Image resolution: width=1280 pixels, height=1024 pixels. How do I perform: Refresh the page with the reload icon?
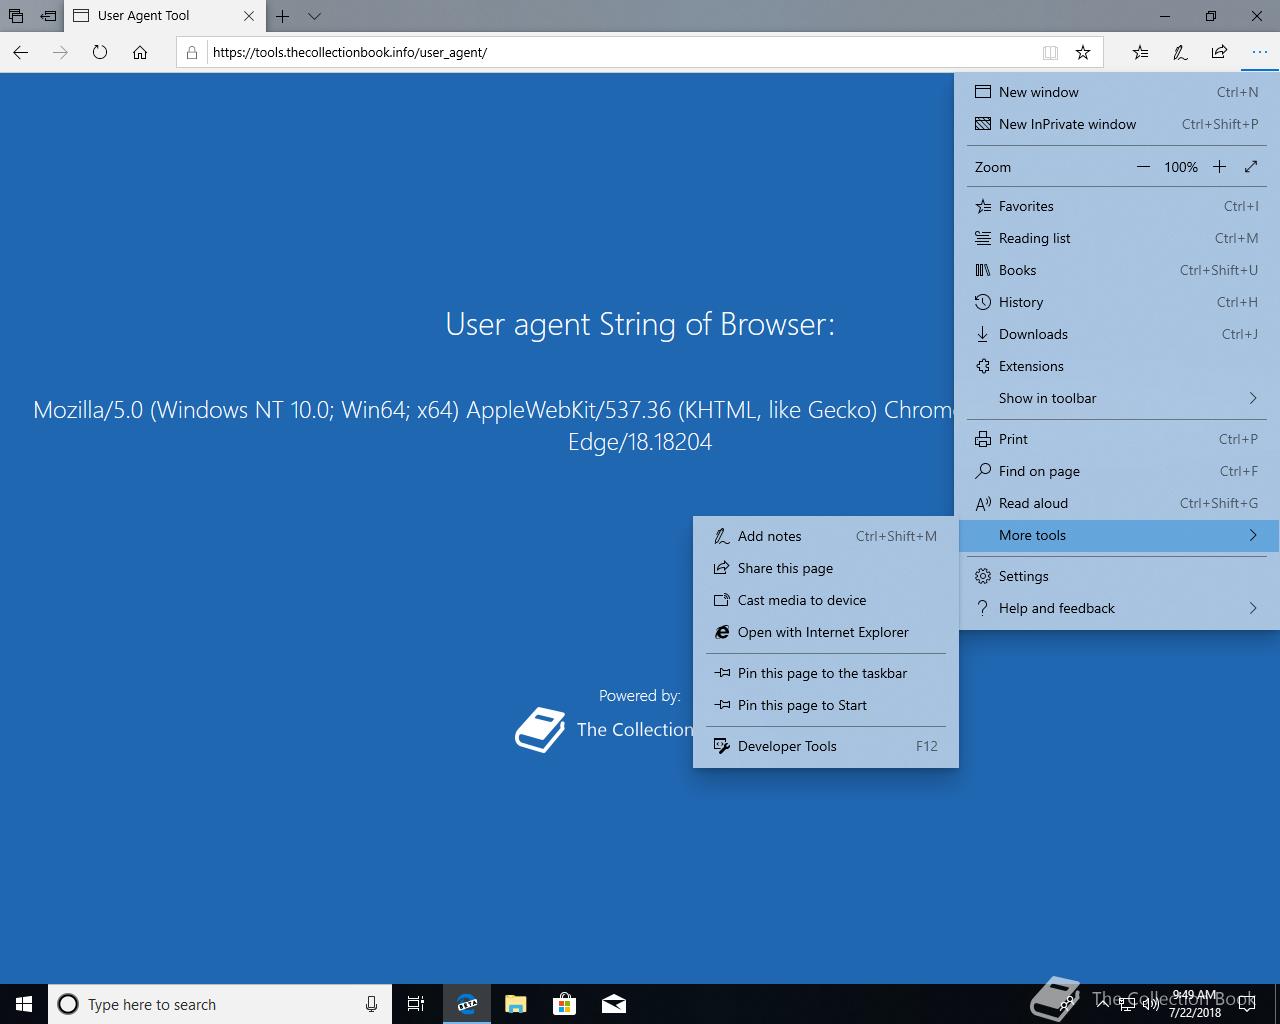tap(100, 52)
